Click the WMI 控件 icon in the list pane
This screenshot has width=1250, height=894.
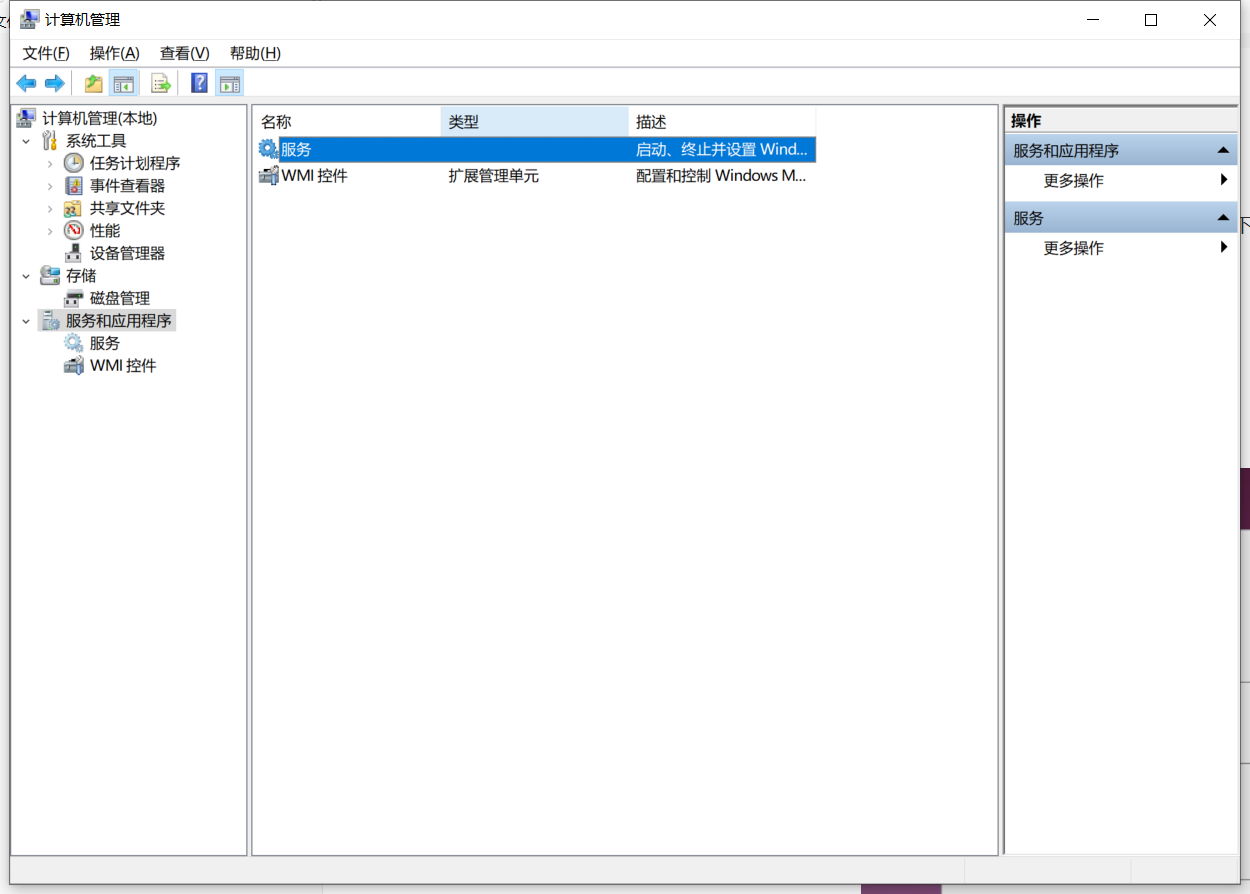(268, 176)
